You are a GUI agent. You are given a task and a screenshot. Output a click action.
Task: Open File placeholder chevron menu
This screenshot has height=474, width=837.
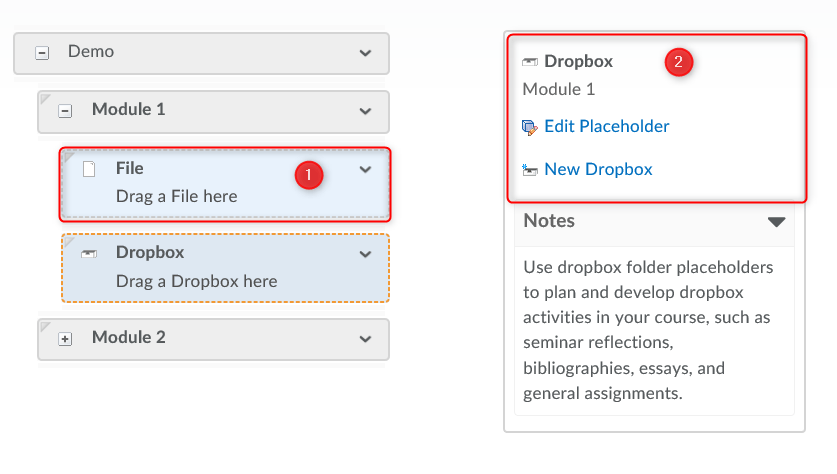pyautogui.click(x=365, y=170)
